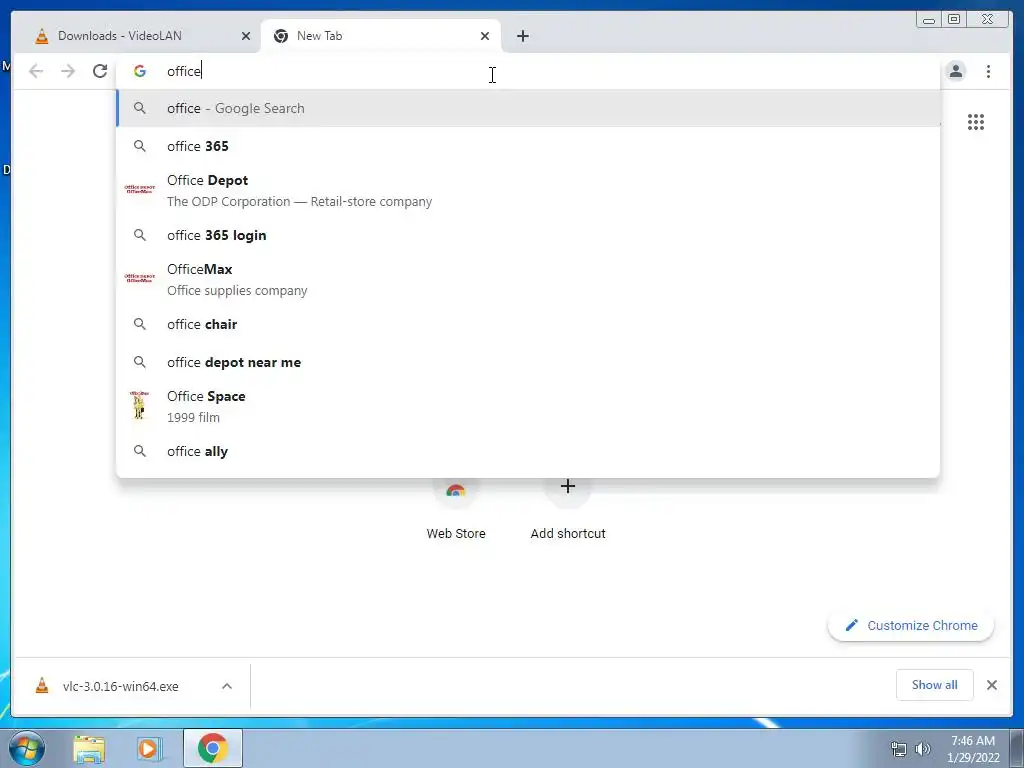Click the Office Space film poster thumbnail
The width and height of the screenshot is (1024, 768).
[x=139, y=405]
